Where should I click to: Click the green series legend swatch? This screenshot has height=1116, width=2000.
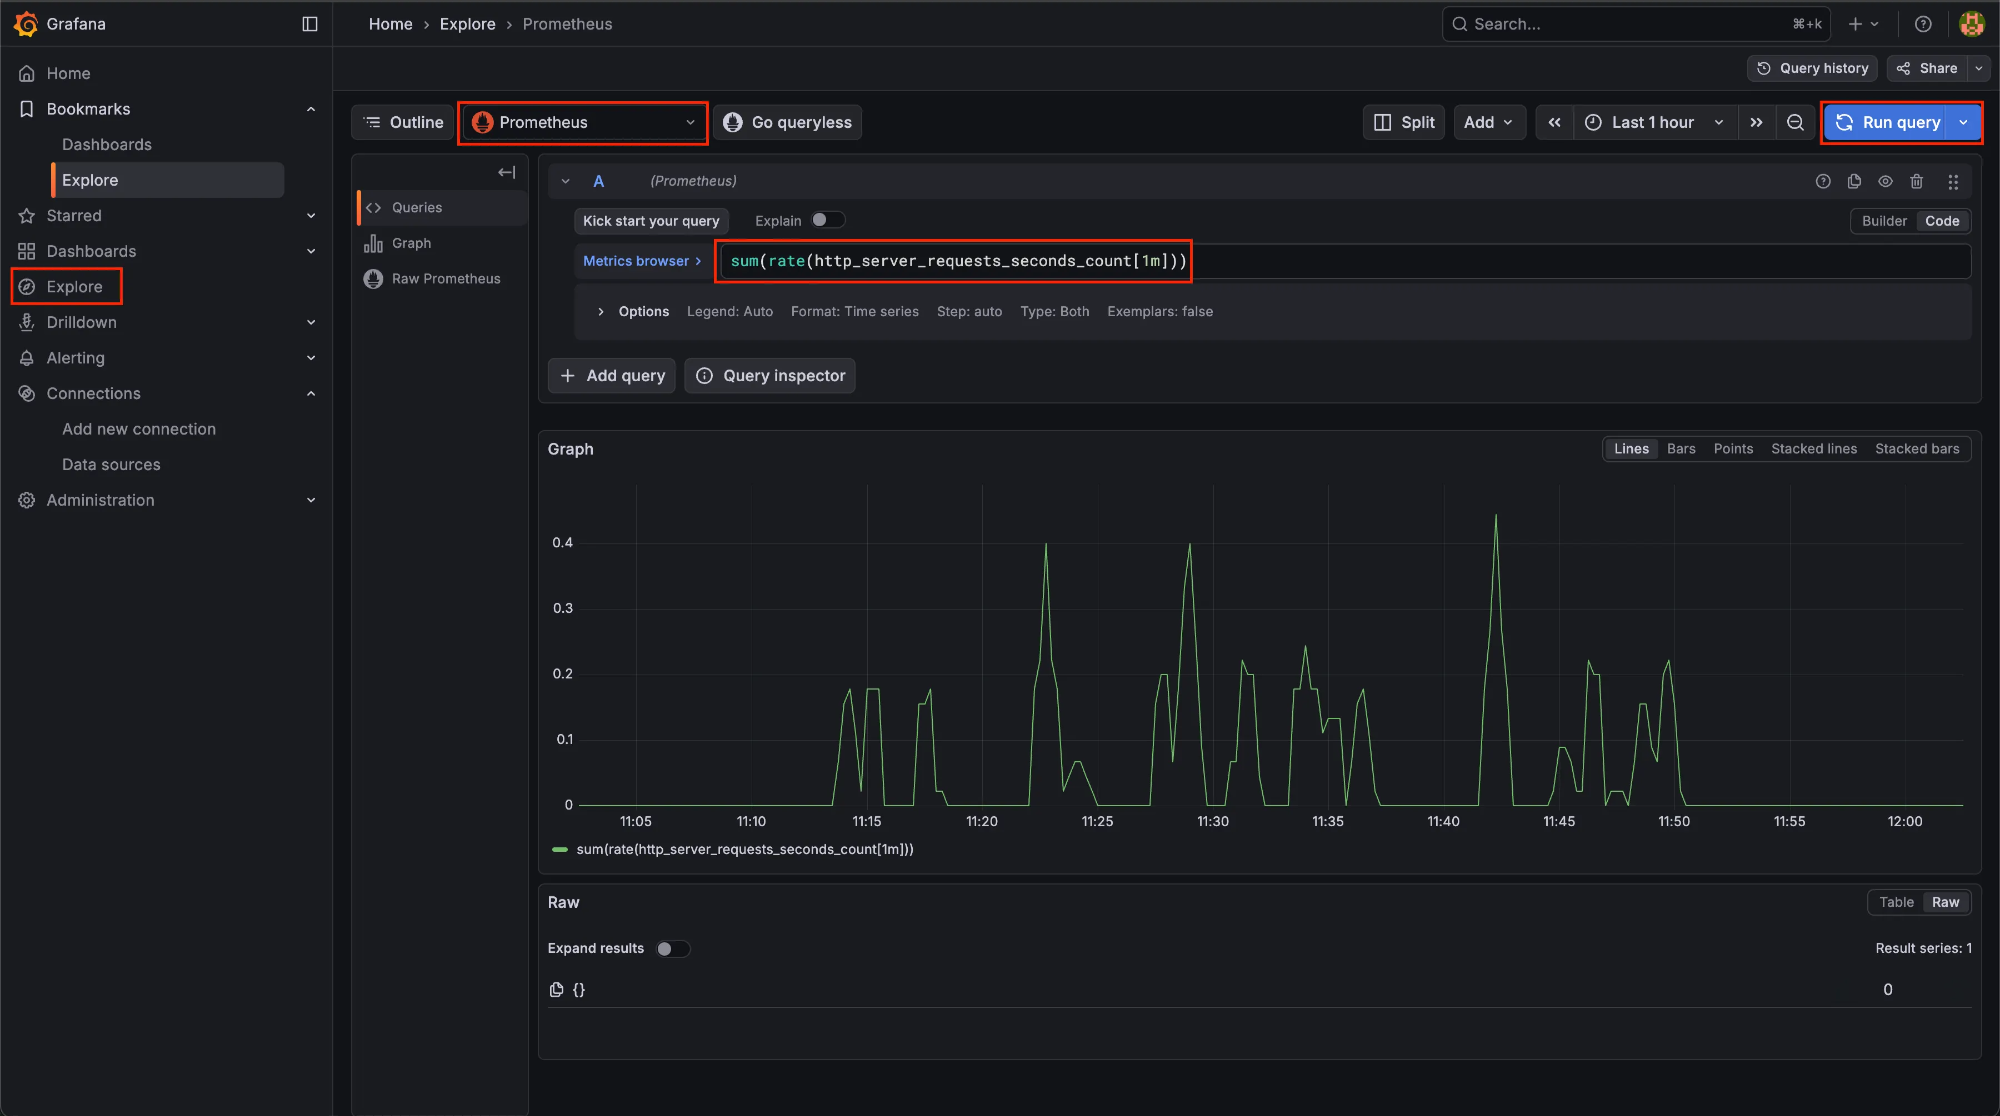pos(560,849)
